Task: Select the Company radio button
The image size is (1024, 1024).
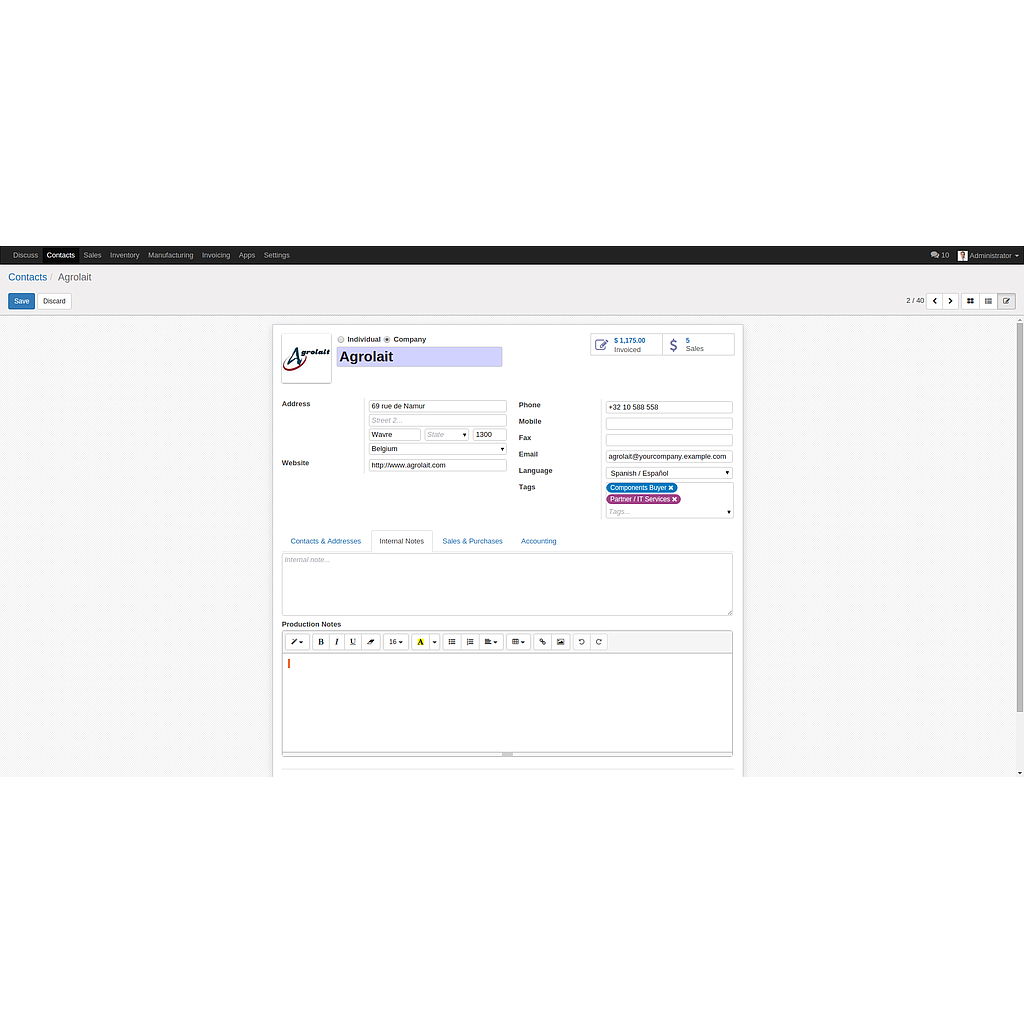Action: click(x=387, y=339)
